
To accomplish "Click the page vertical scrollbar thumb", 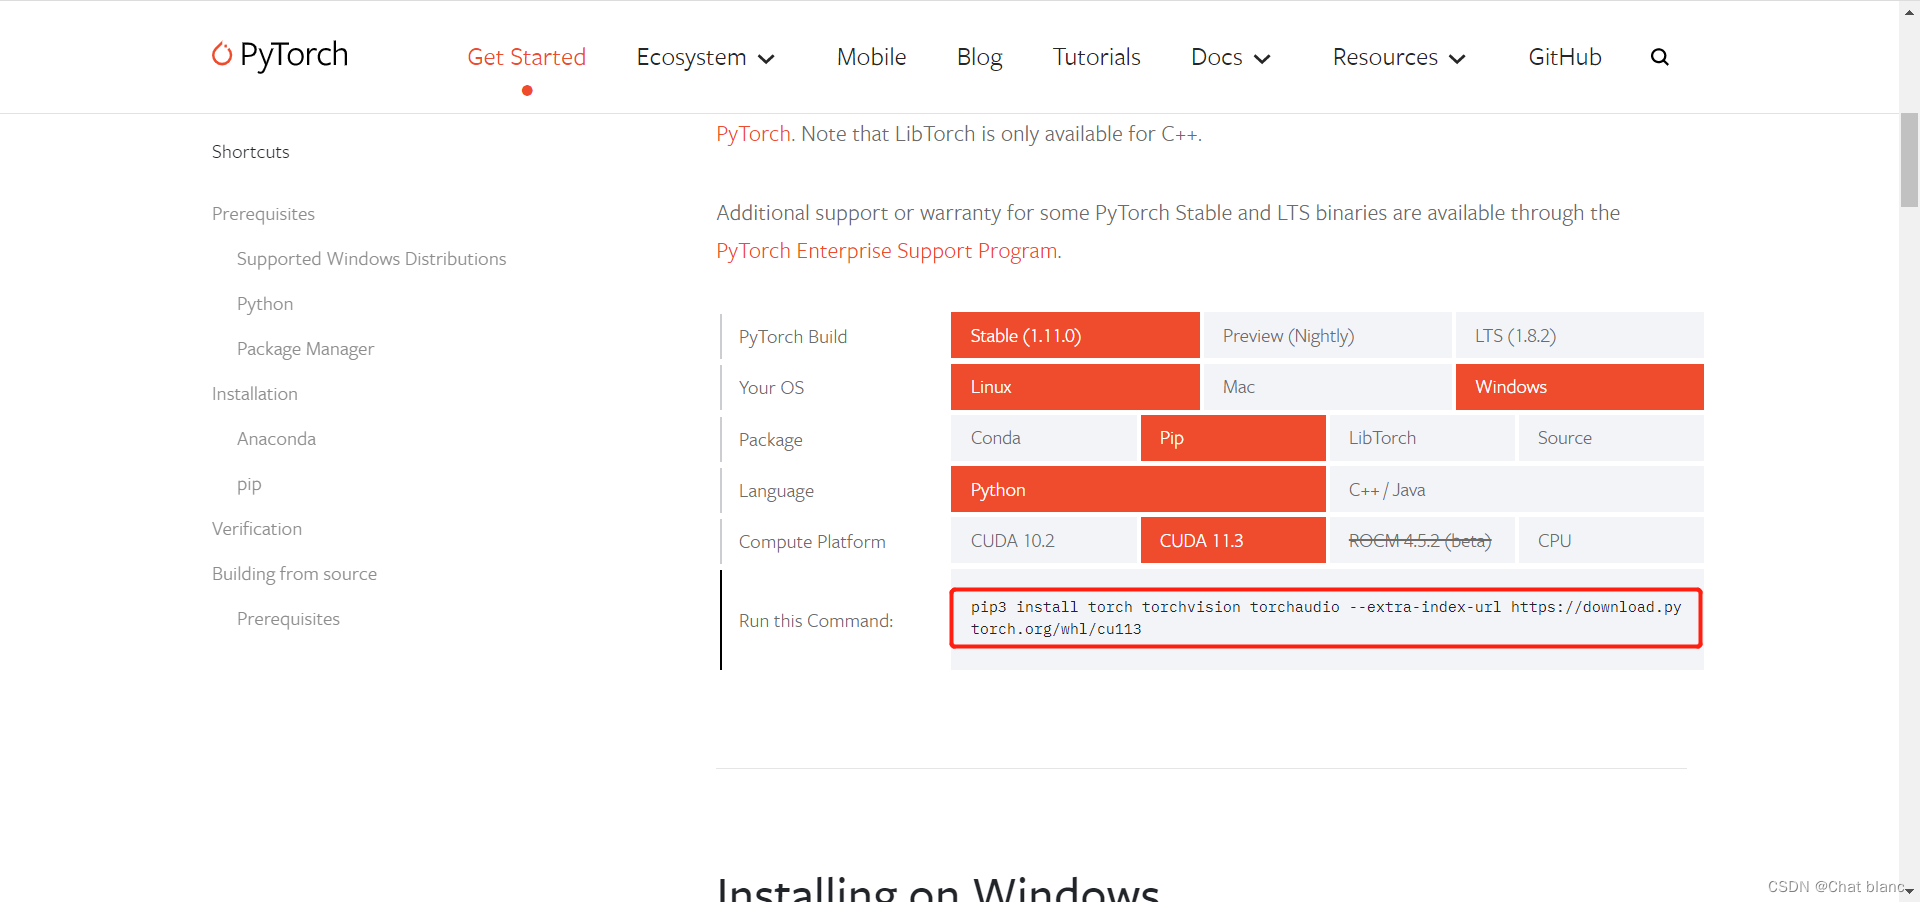I will coord(1909,160).
